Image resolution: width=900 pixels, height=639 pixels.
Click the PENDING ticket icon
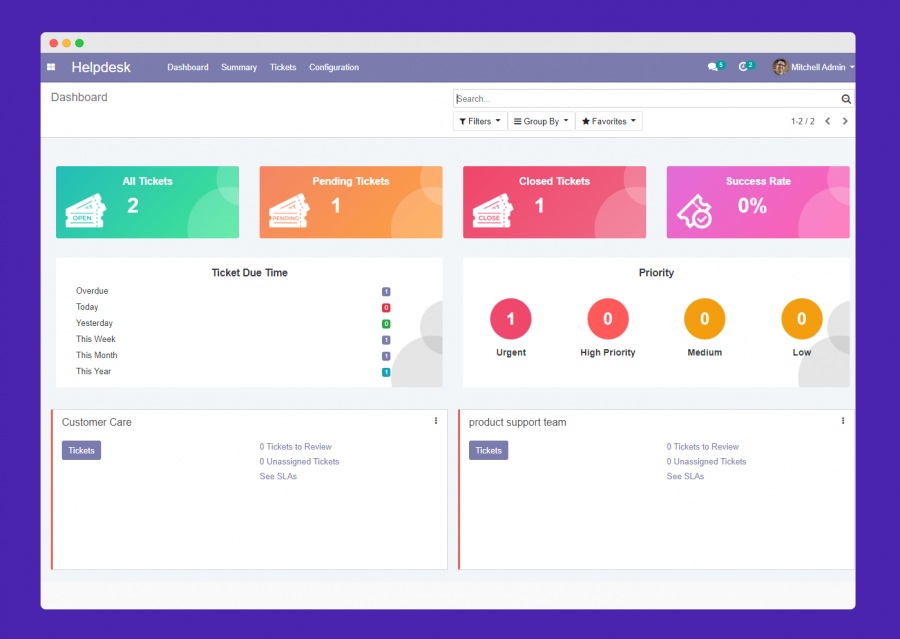(x=289, y=211)
